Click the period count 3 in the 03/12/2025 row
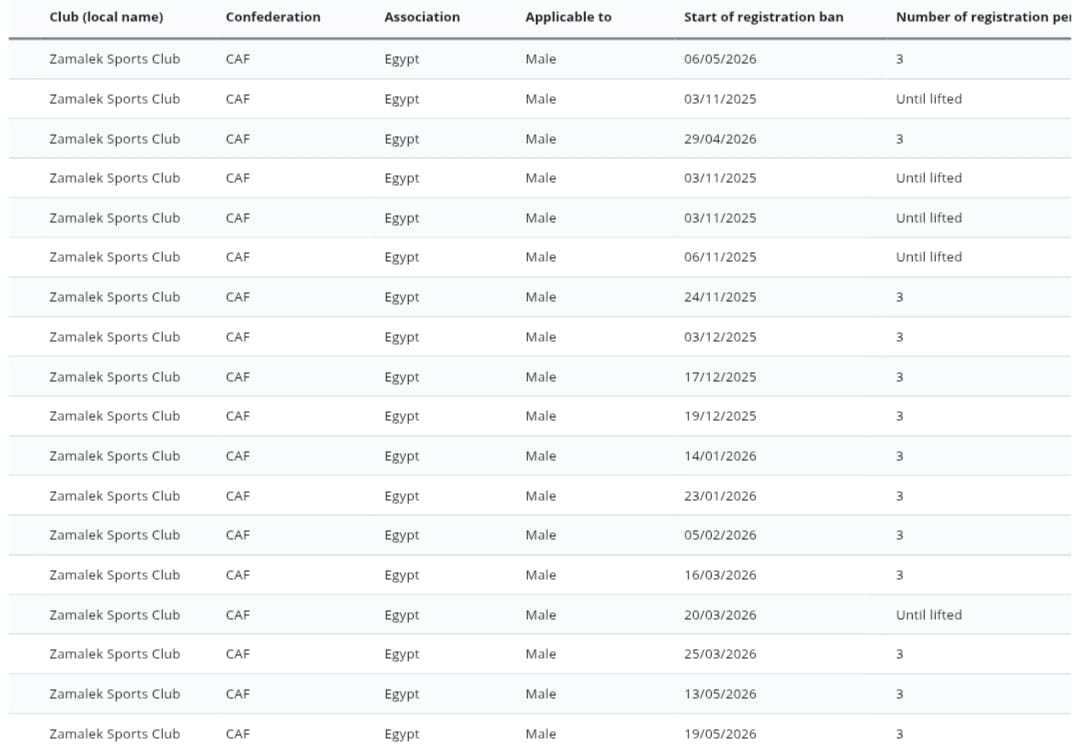This screenshot has width=1079, height=747. pyautogui.click(x=899, y=337)
